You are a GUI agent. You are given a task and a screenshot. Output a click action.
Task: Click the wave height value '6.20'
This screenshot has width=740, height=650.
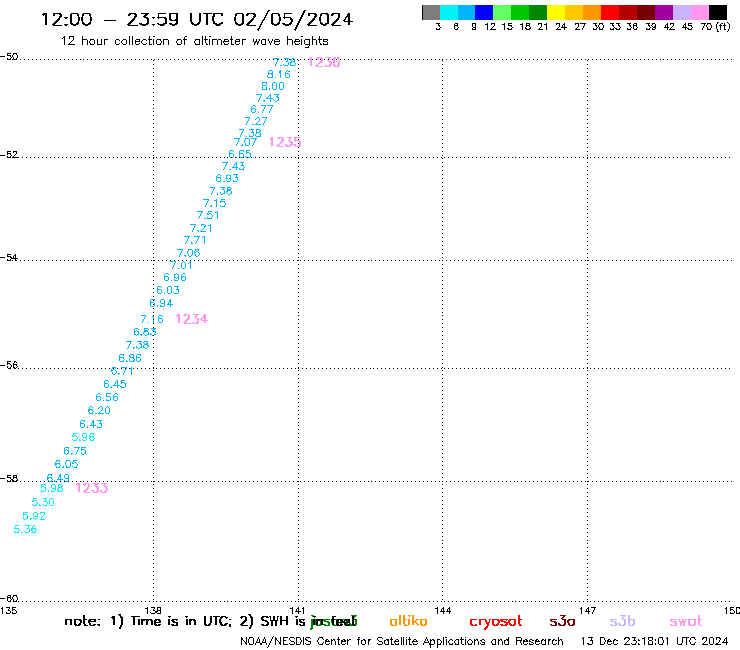pos(99,411)
